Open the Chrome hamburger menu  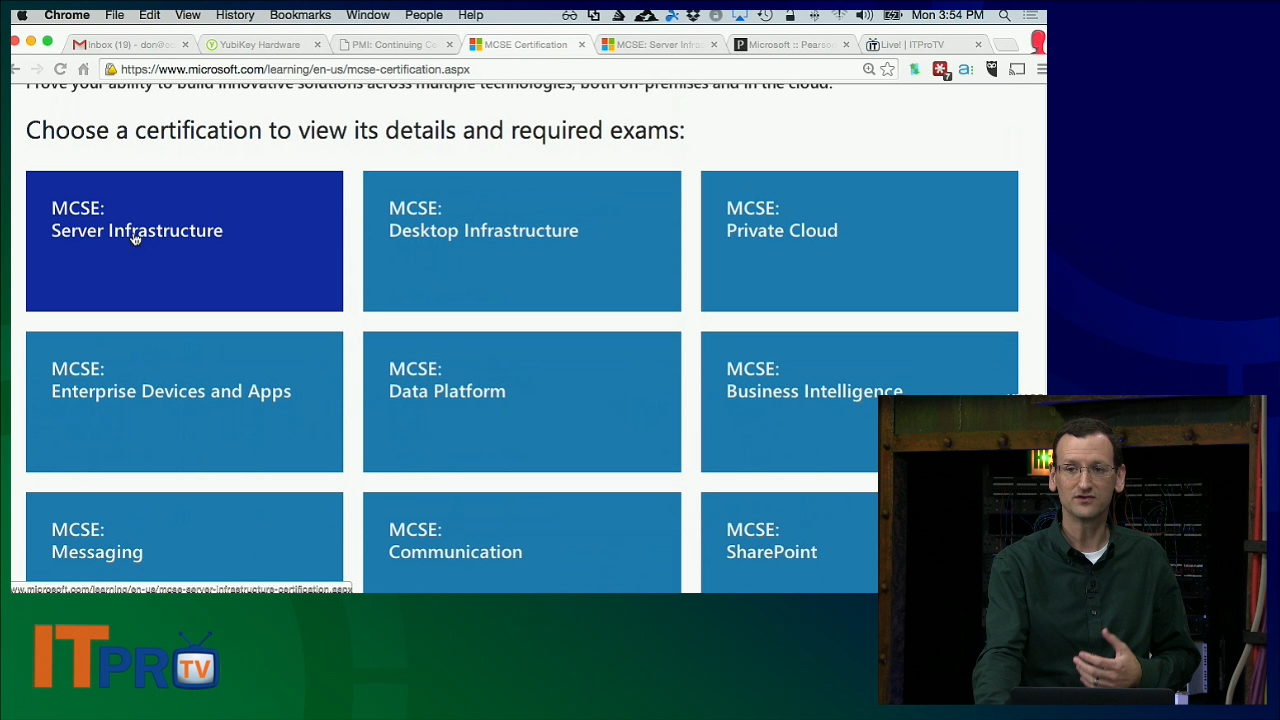pyautogui.click(x=1041, y=69)
